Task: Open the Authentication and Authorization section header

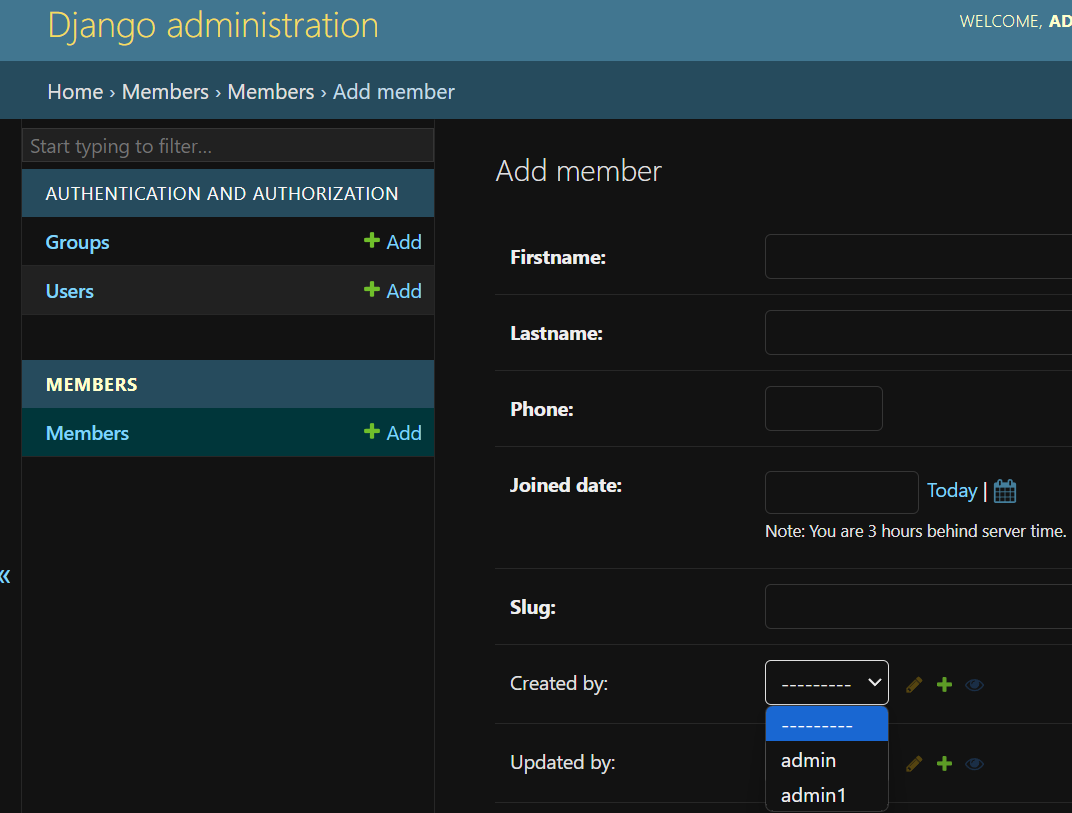Action: point(222,194)
